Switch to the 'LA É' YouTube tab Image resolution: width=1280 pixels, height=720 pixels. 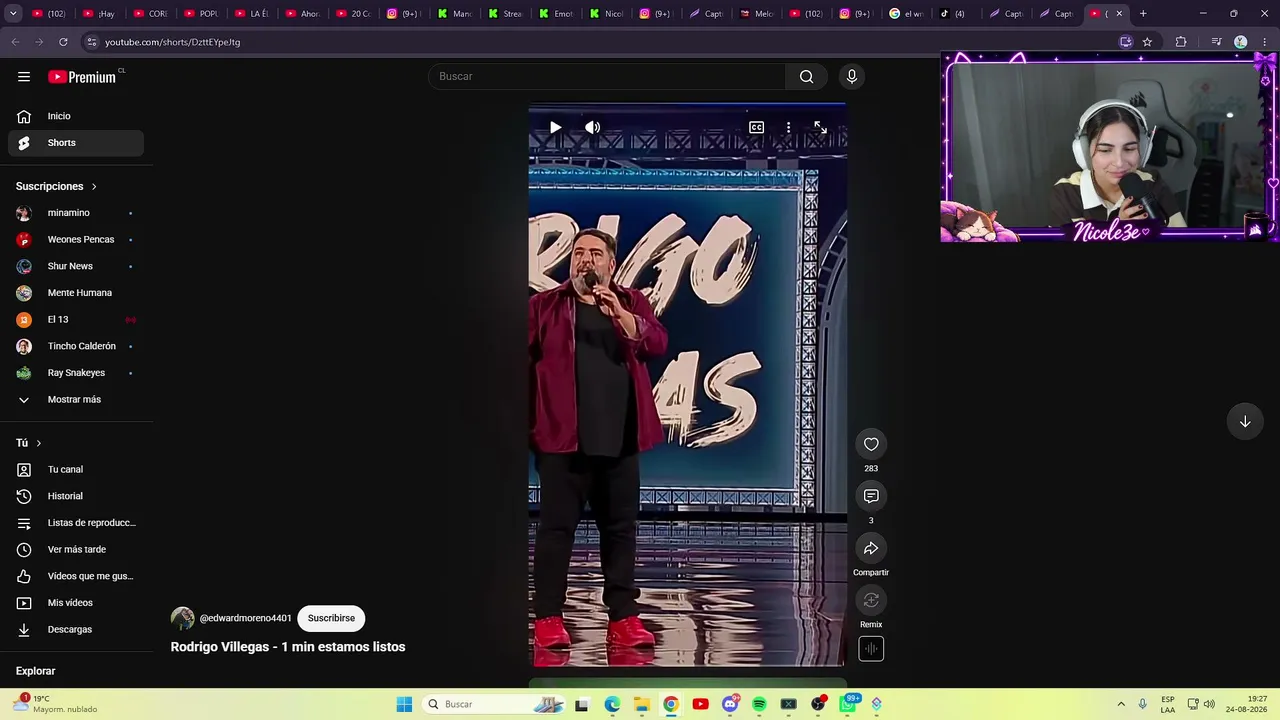tap(252, 14)
